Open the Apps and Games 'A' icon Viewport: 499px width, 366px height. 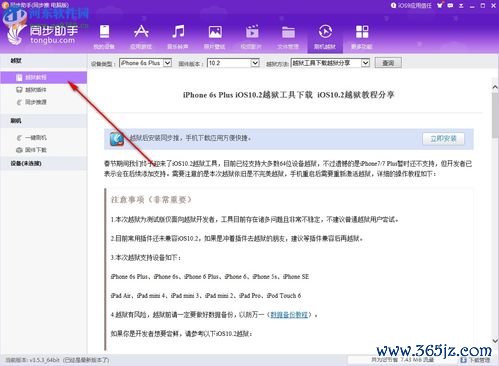[141, 37]
